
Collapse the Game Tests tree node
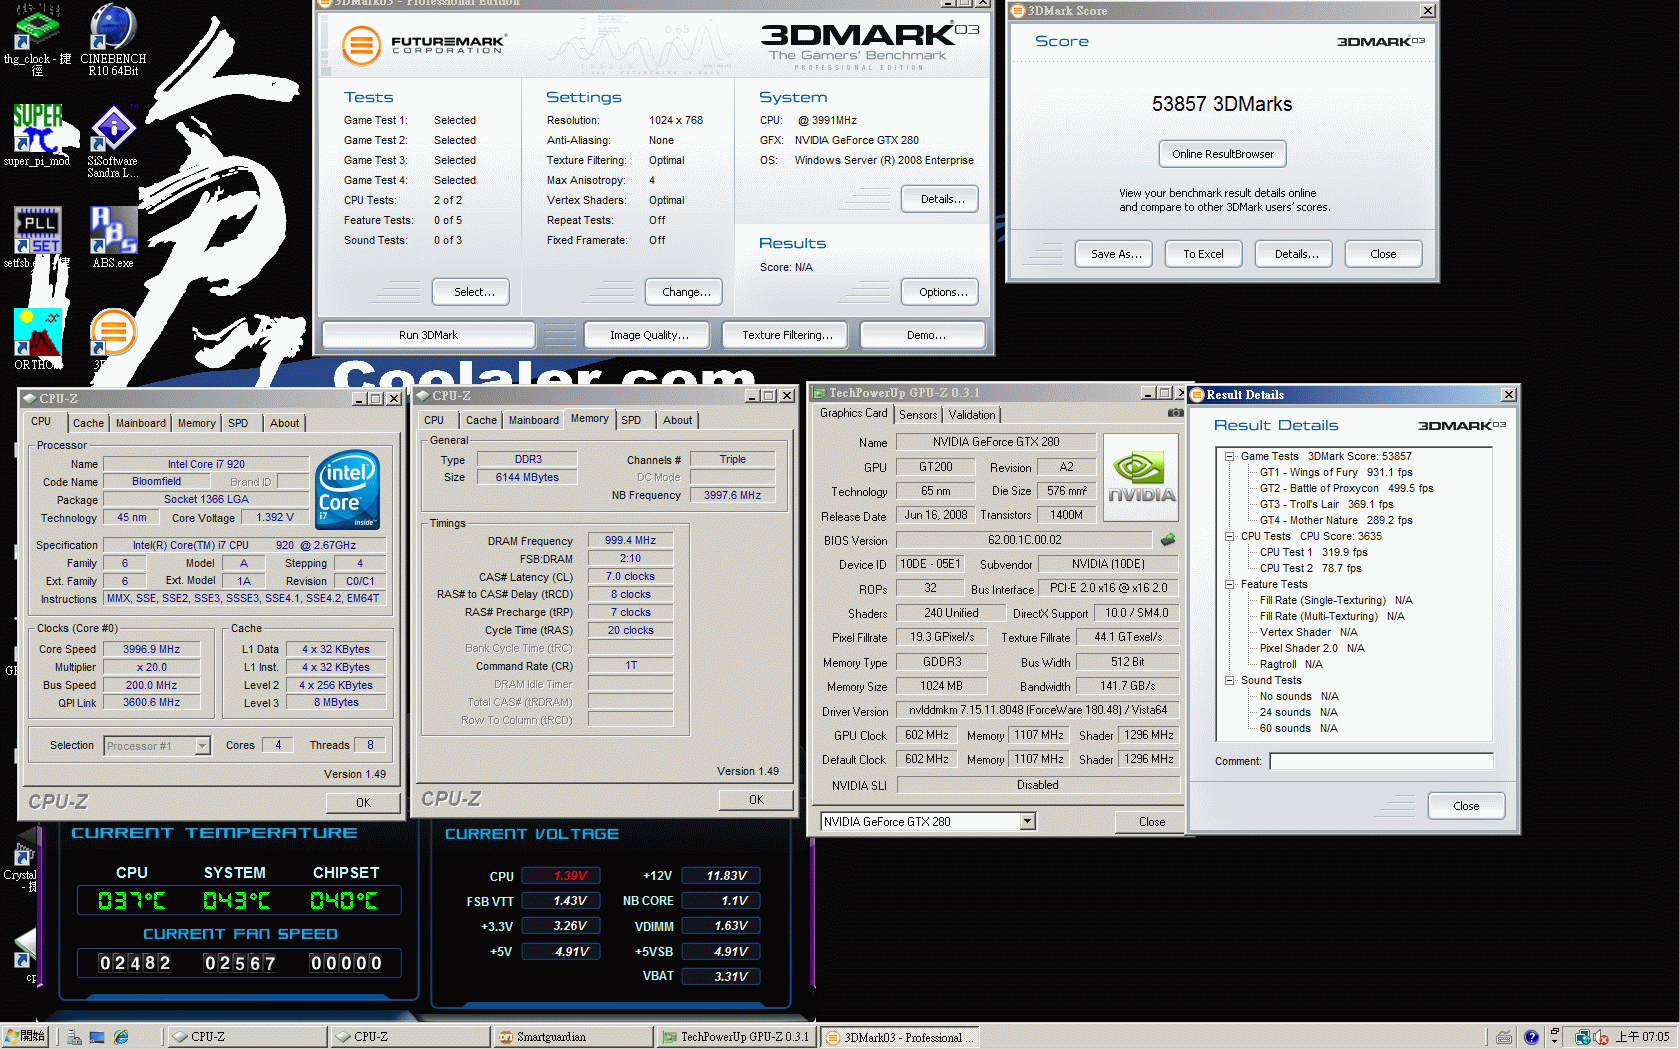[x=1229, y=456]
